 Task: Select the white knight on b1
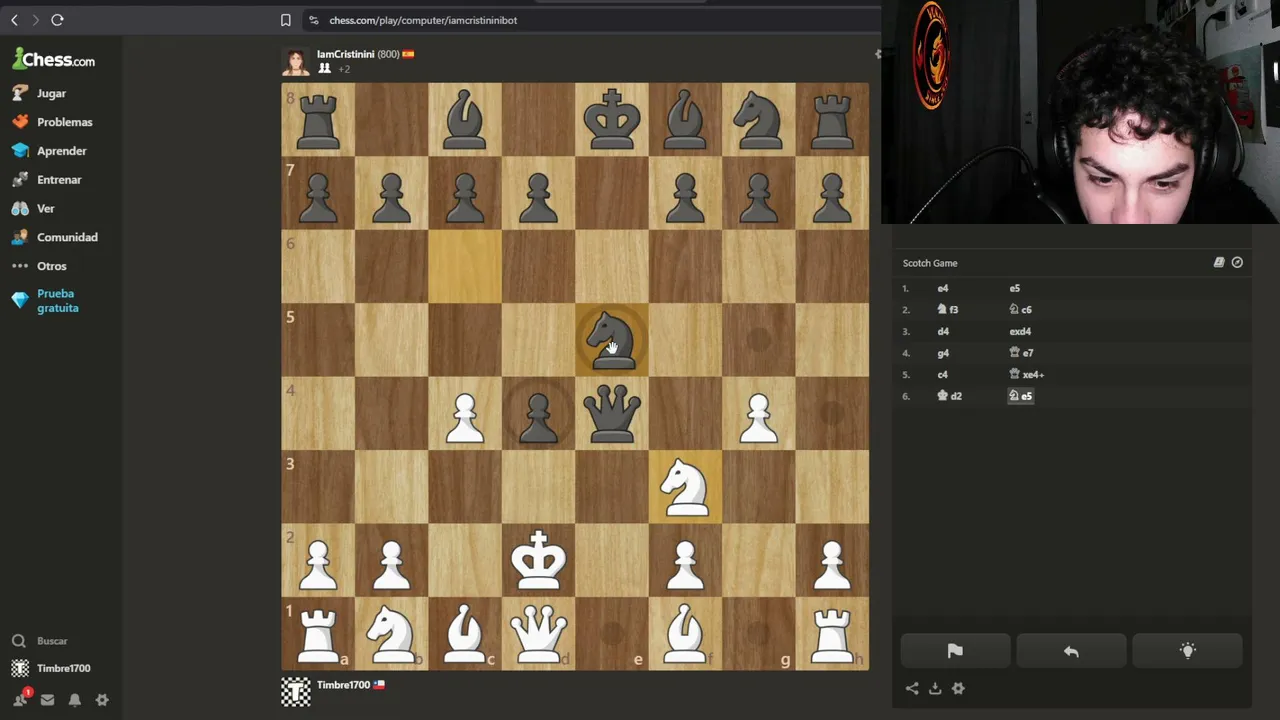pyautogui.click(x=391, y=634)
